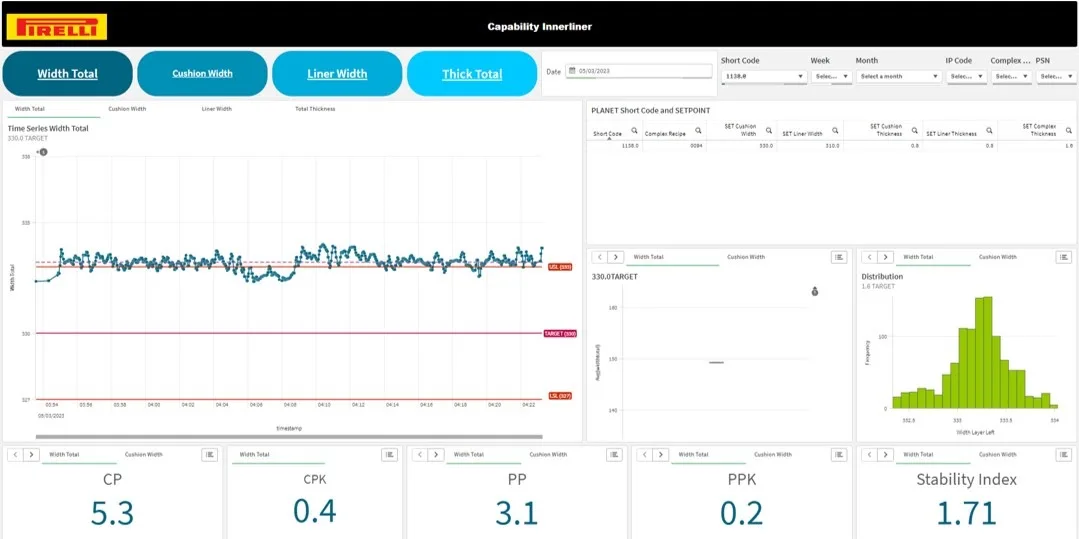Click next arrow on the CP card
This screenshot has width=1079, height=539.
click(x=32, y=454)
